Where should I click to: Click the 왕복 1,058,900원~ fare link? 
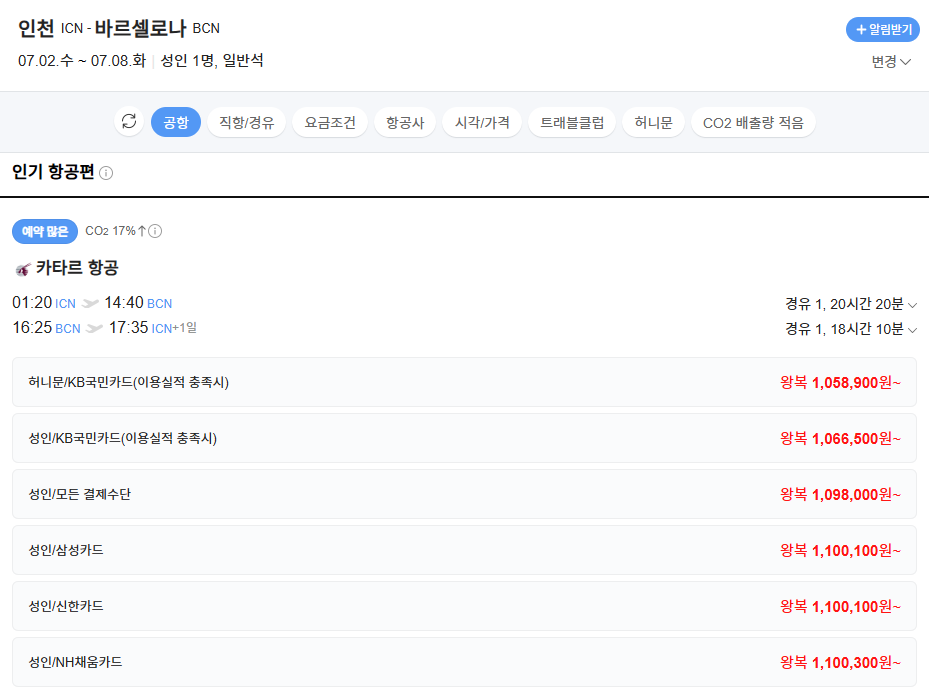click(838, 382)
